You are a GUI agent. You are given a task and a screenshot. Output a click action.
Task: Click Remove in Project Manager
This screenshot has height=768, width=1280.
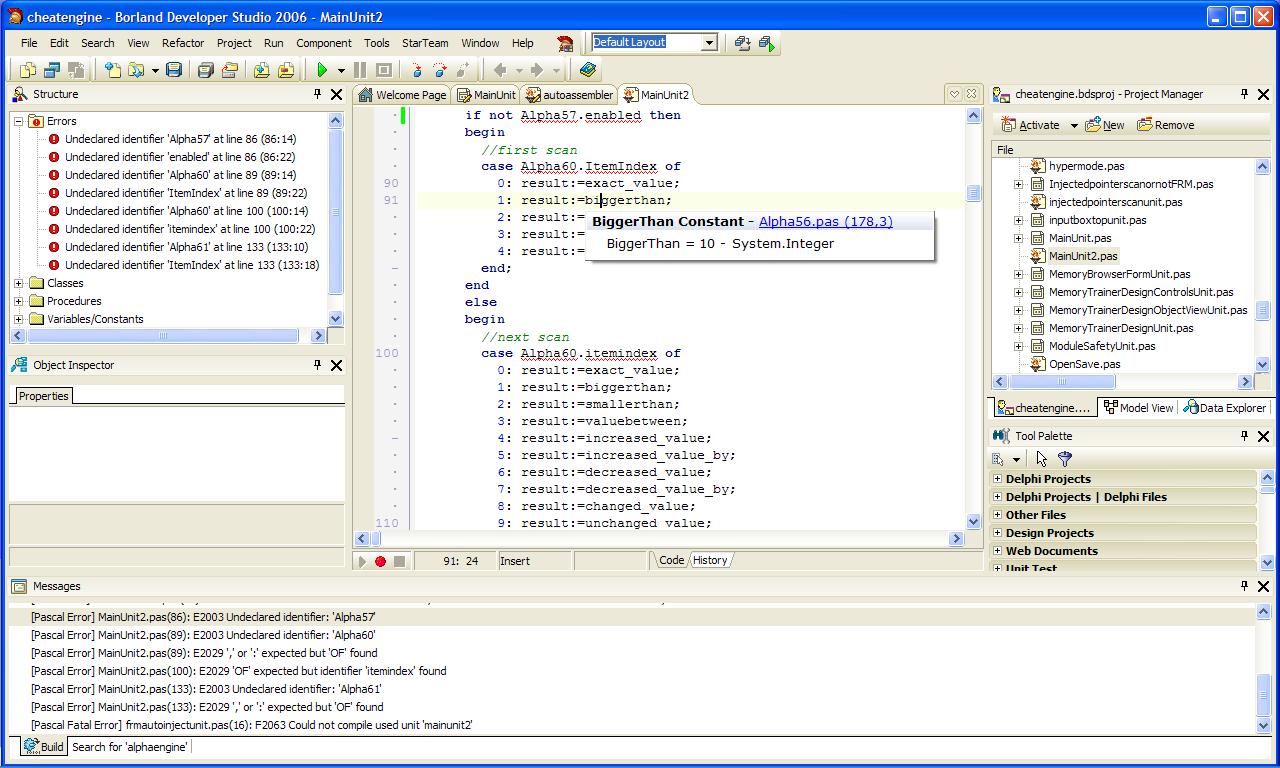1165,125
